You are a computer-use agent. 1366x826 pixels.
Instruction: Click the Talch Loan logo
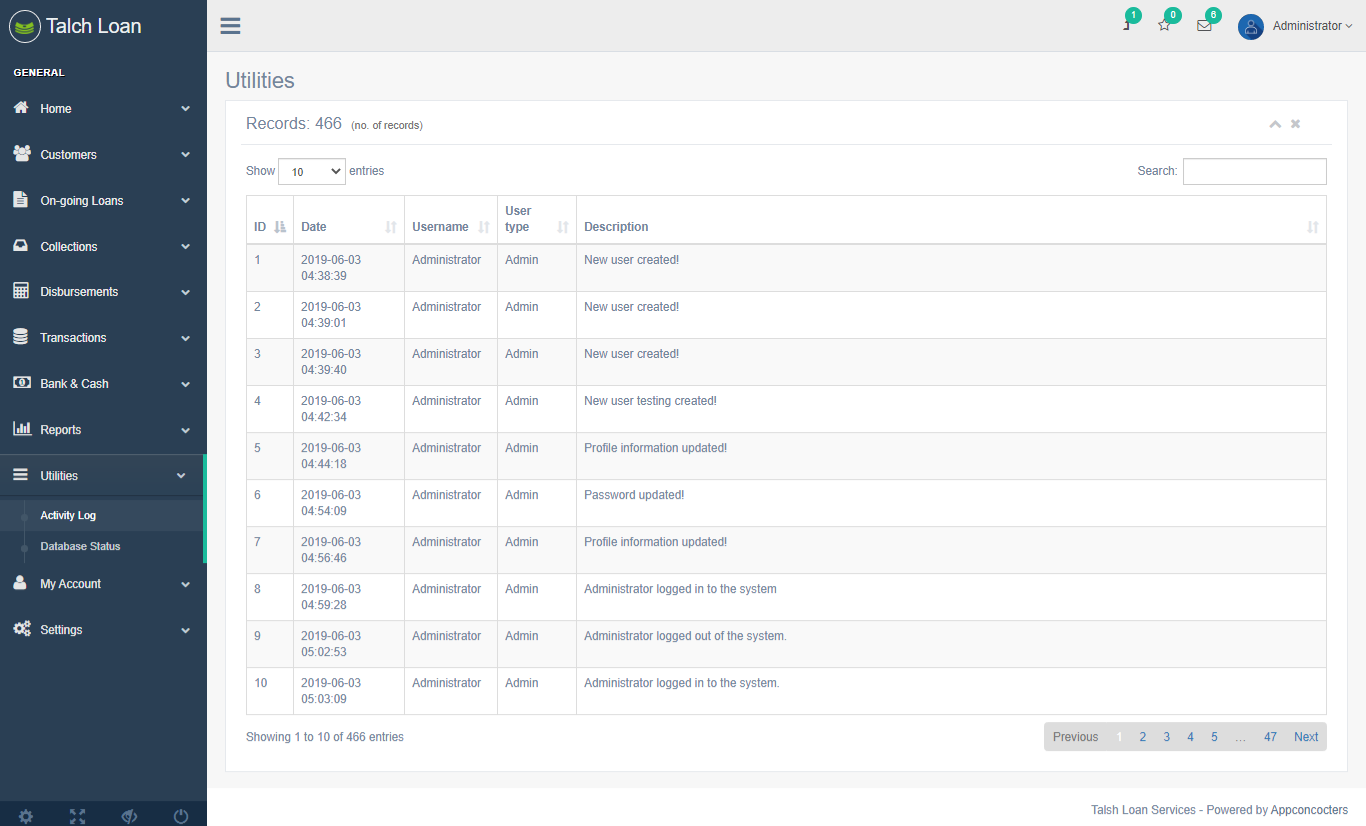coord(76,26)
